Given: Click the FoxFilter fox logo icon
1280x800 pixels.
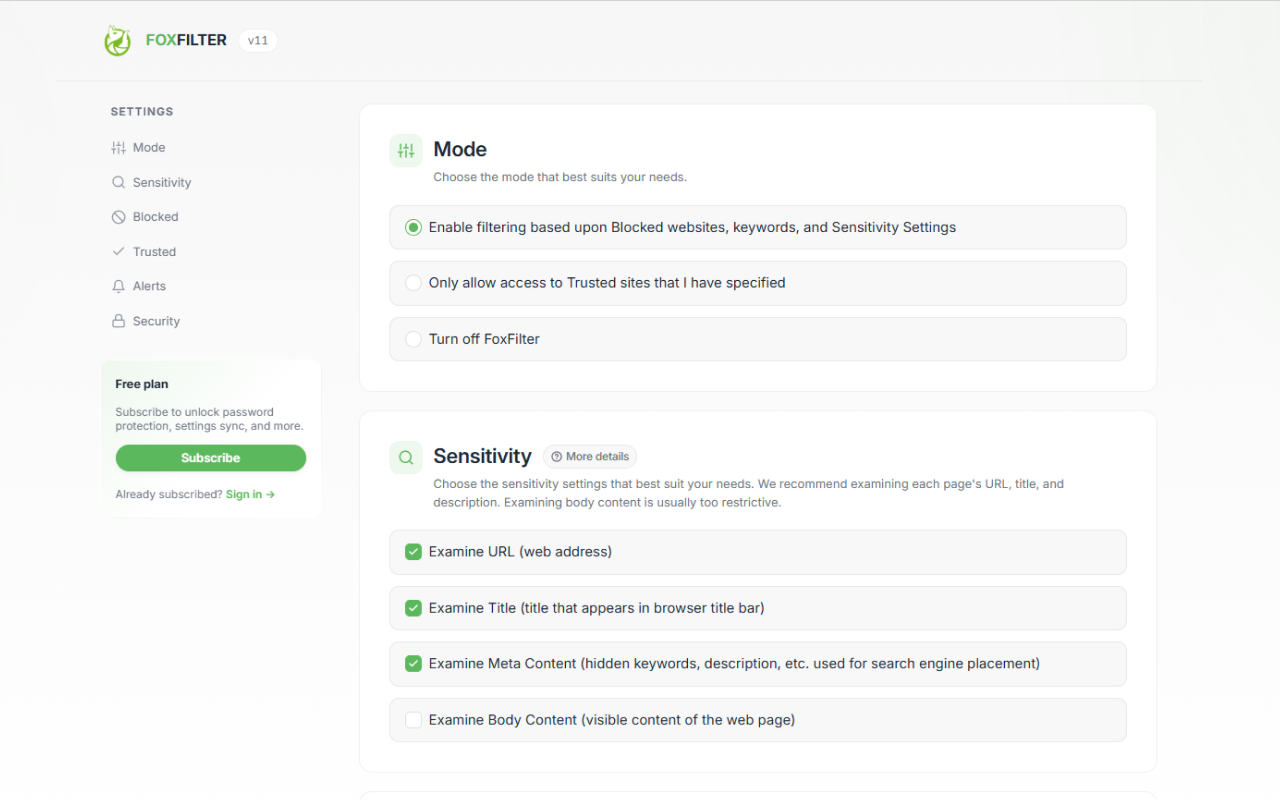Looking at the screenshot, I should [x=118, y=41].
